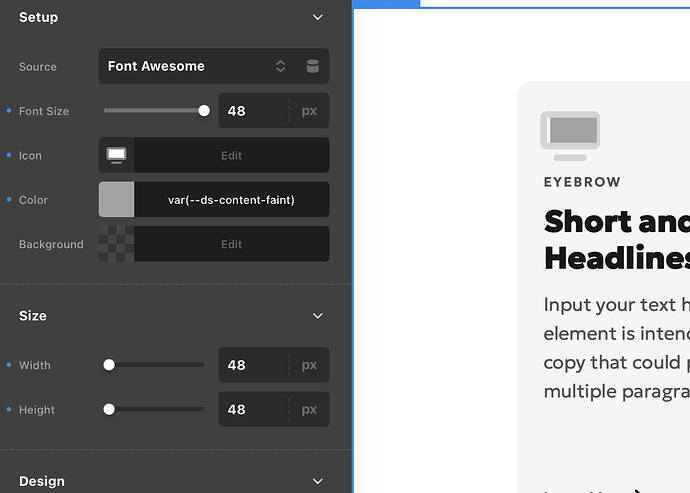Open the transparent Background swatch

[117, 244]
